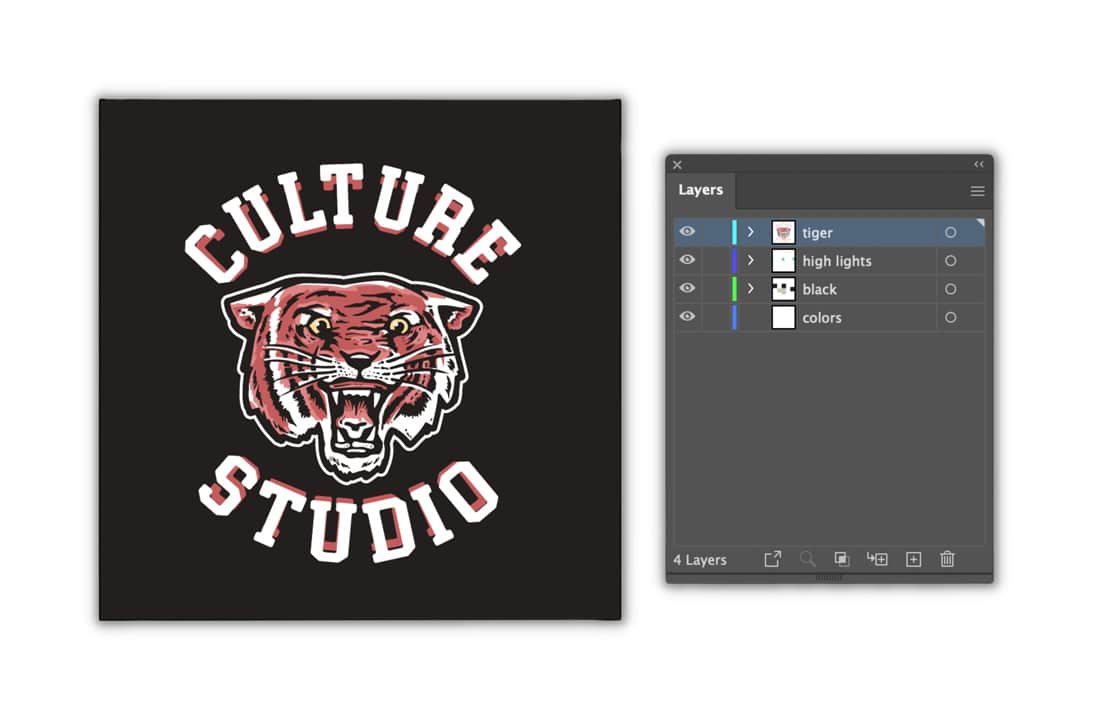The width and height of the screenshot is (1101, 719).
Task: Click the black layer thumbnail
Action: (784, 289)
